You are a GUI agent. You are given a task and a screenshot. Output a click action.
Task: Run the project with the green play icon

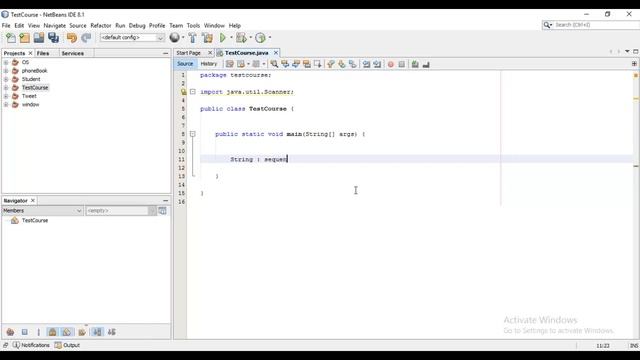[x=223, y=38]
